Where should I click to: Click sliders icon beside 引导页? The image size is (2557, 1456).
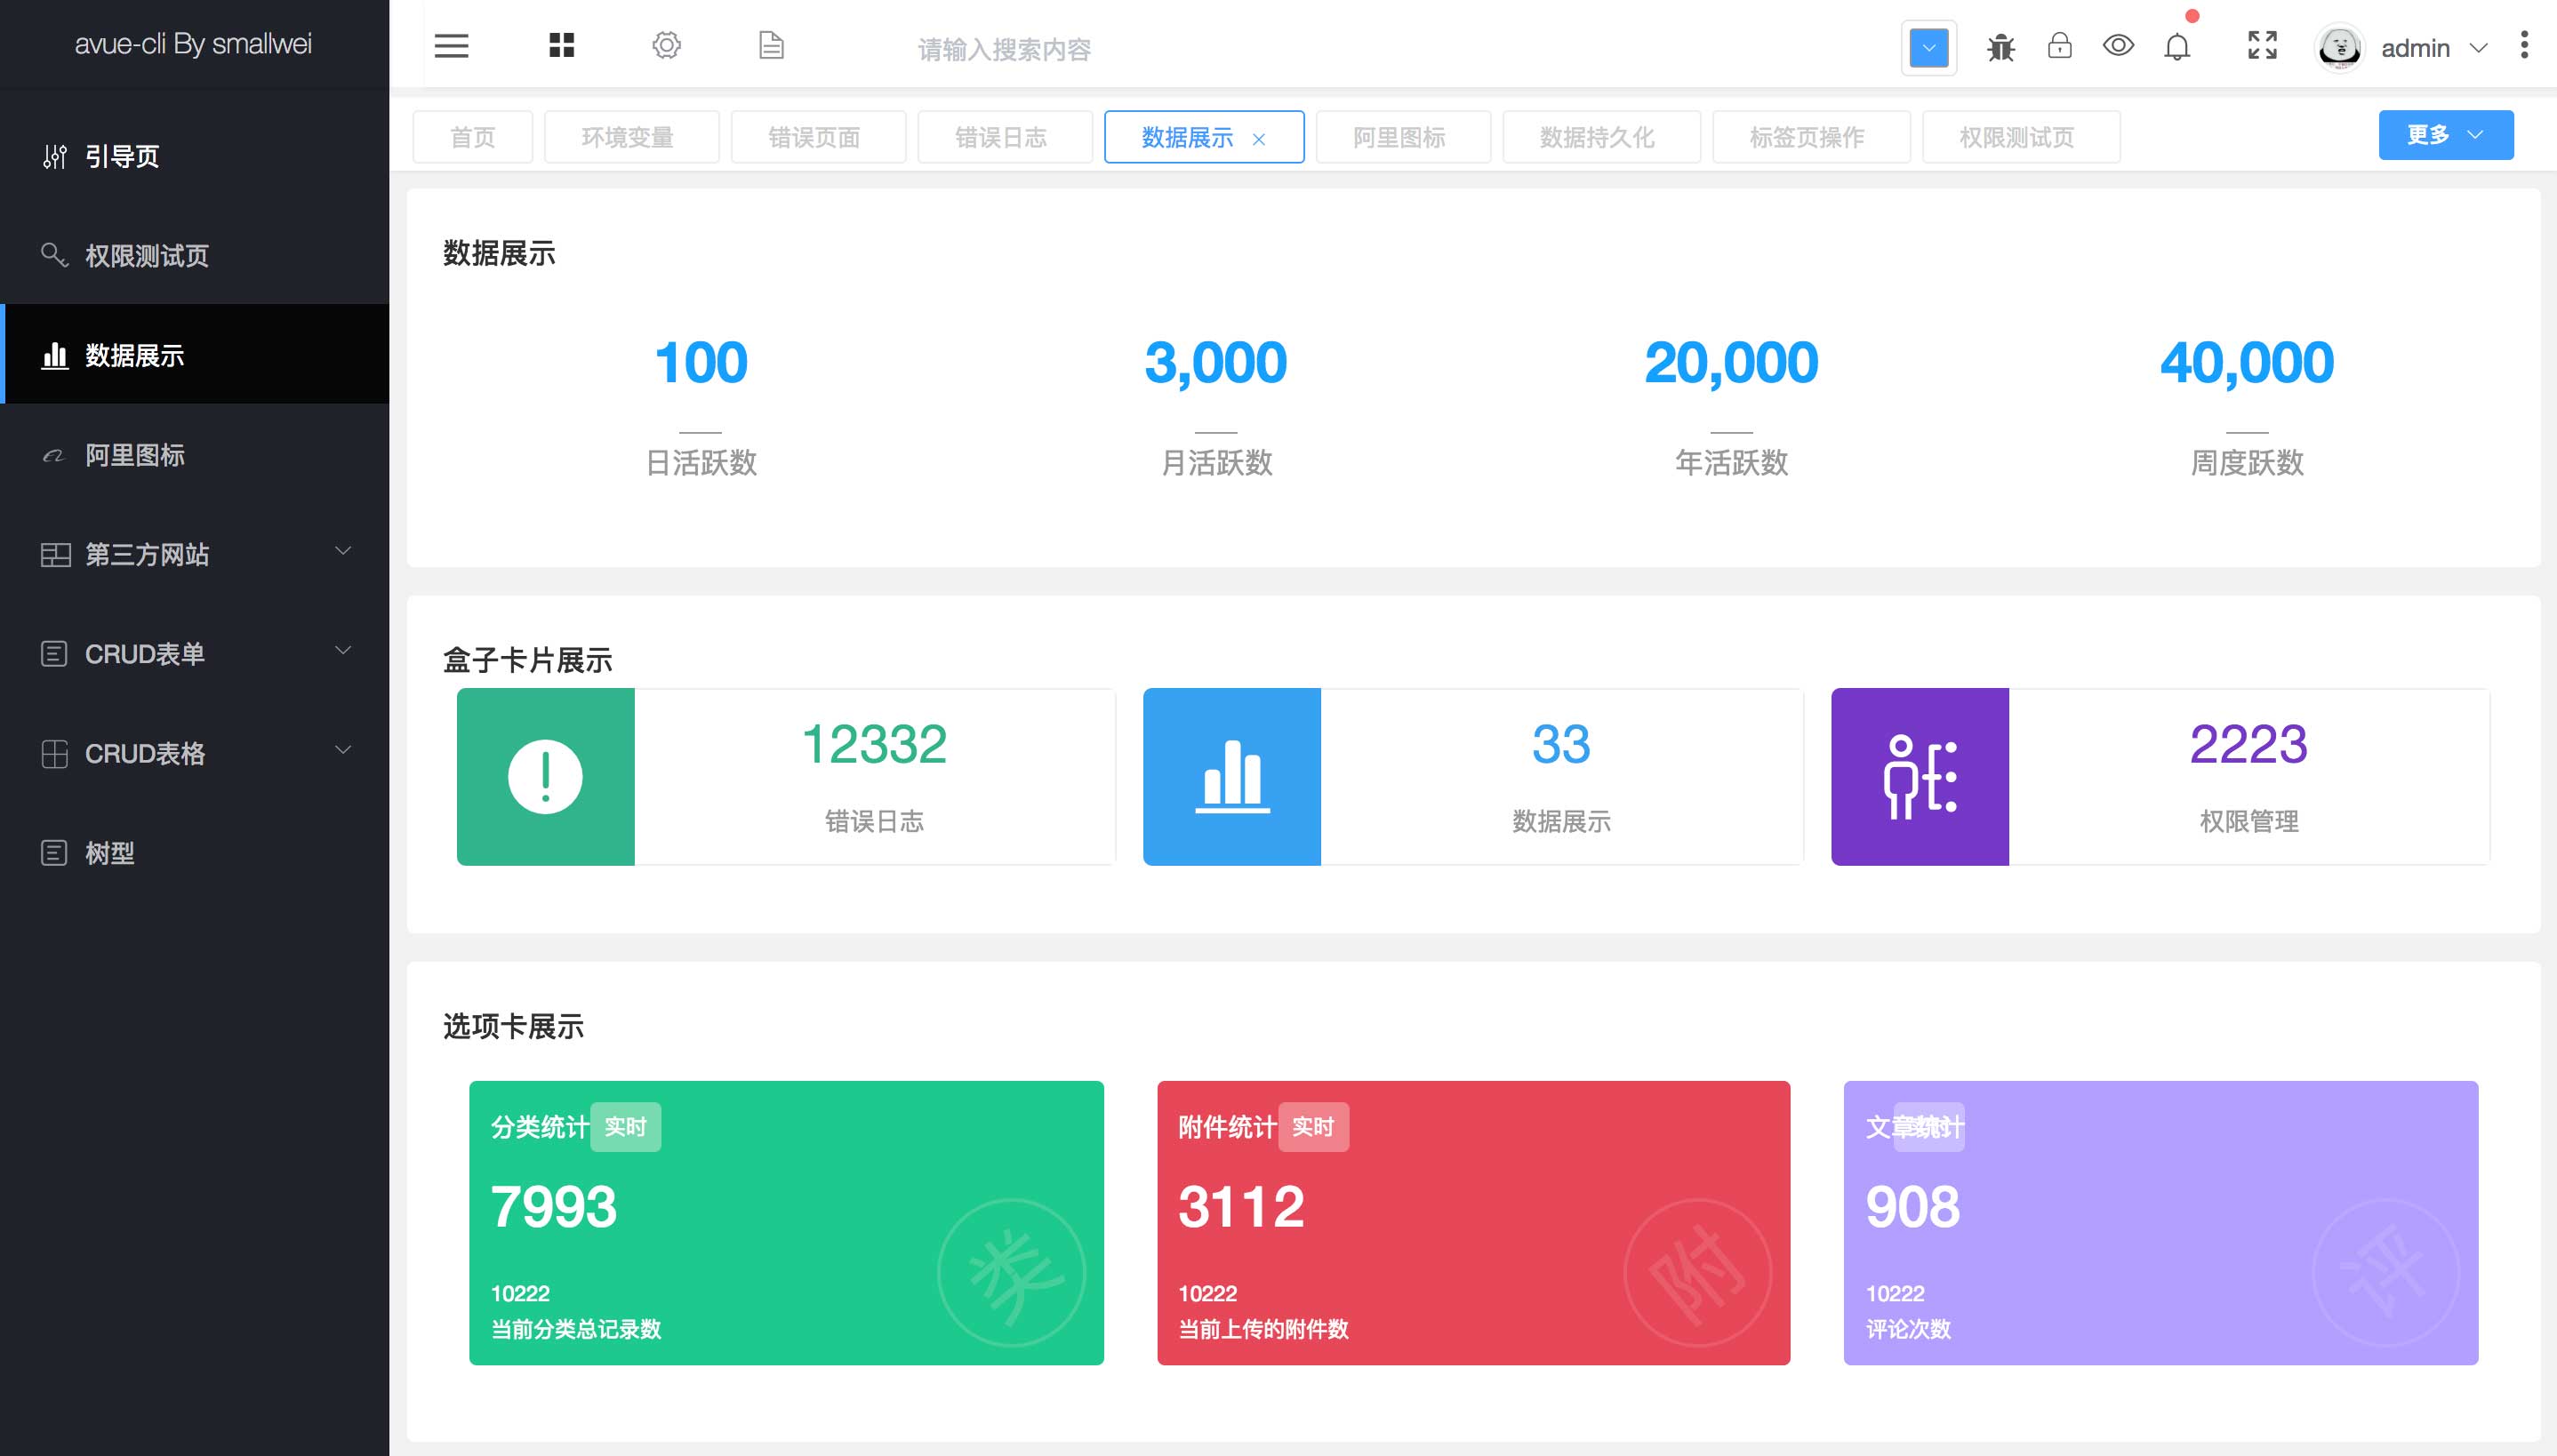coord(55,157)
